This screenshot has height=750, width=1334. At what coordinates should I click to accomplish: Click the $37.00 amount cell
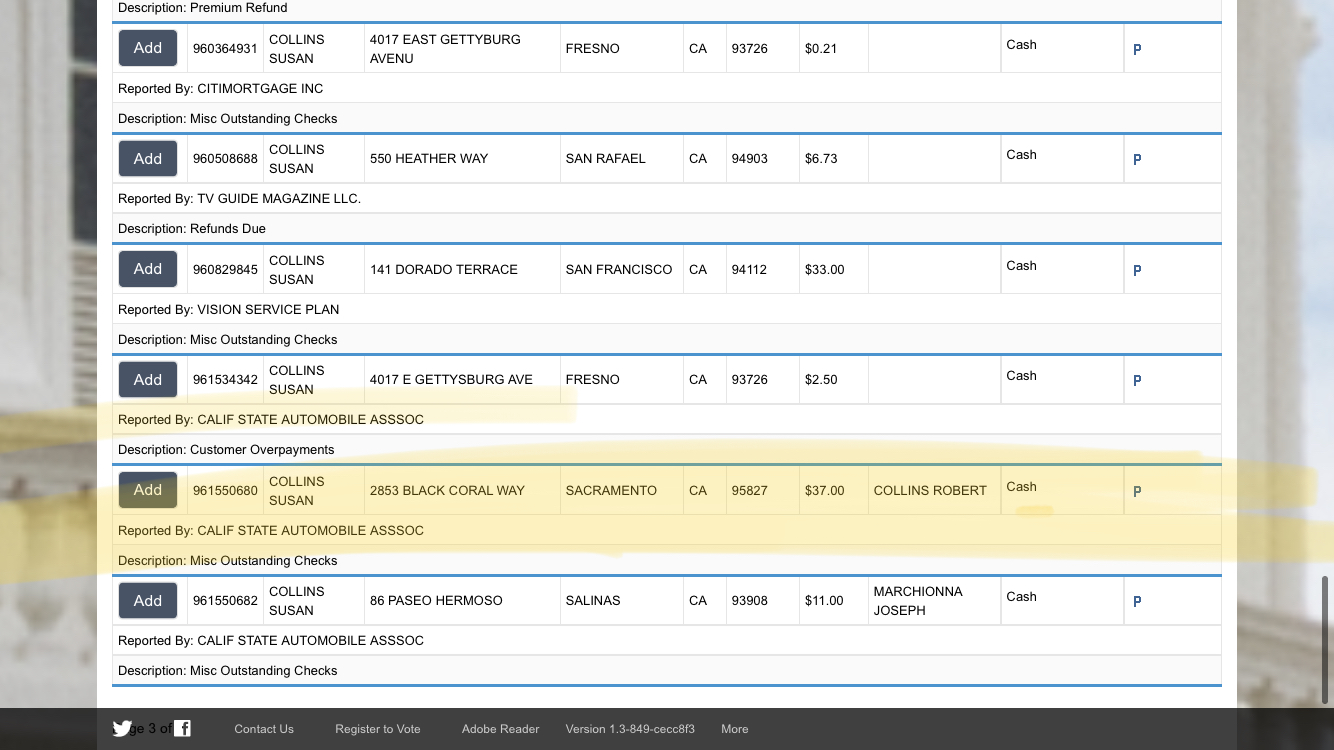(x=834, y=491)
